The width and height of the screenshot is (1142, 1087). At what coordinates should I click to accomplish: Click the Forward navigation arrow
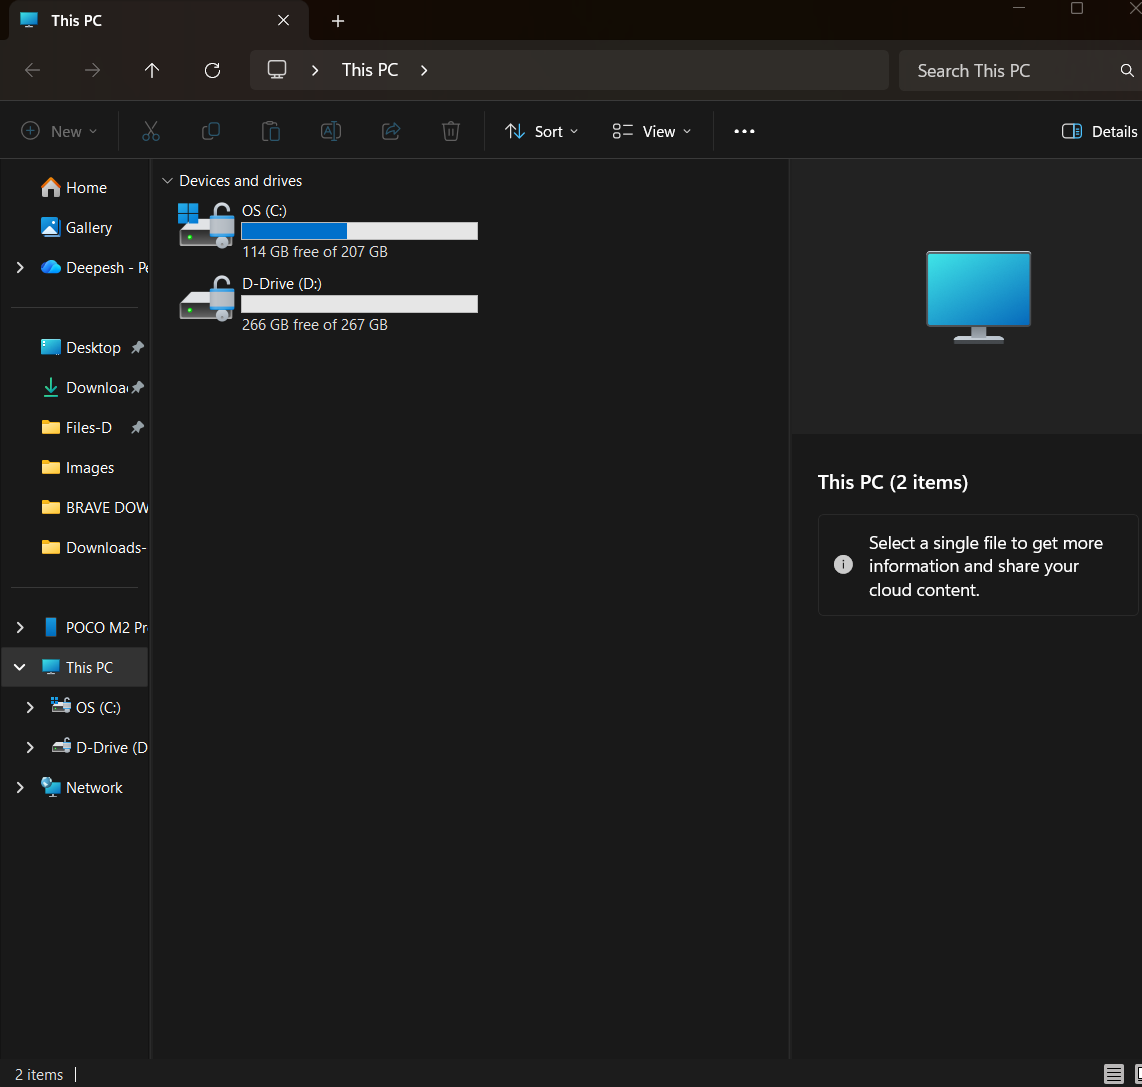coord(92,70)
